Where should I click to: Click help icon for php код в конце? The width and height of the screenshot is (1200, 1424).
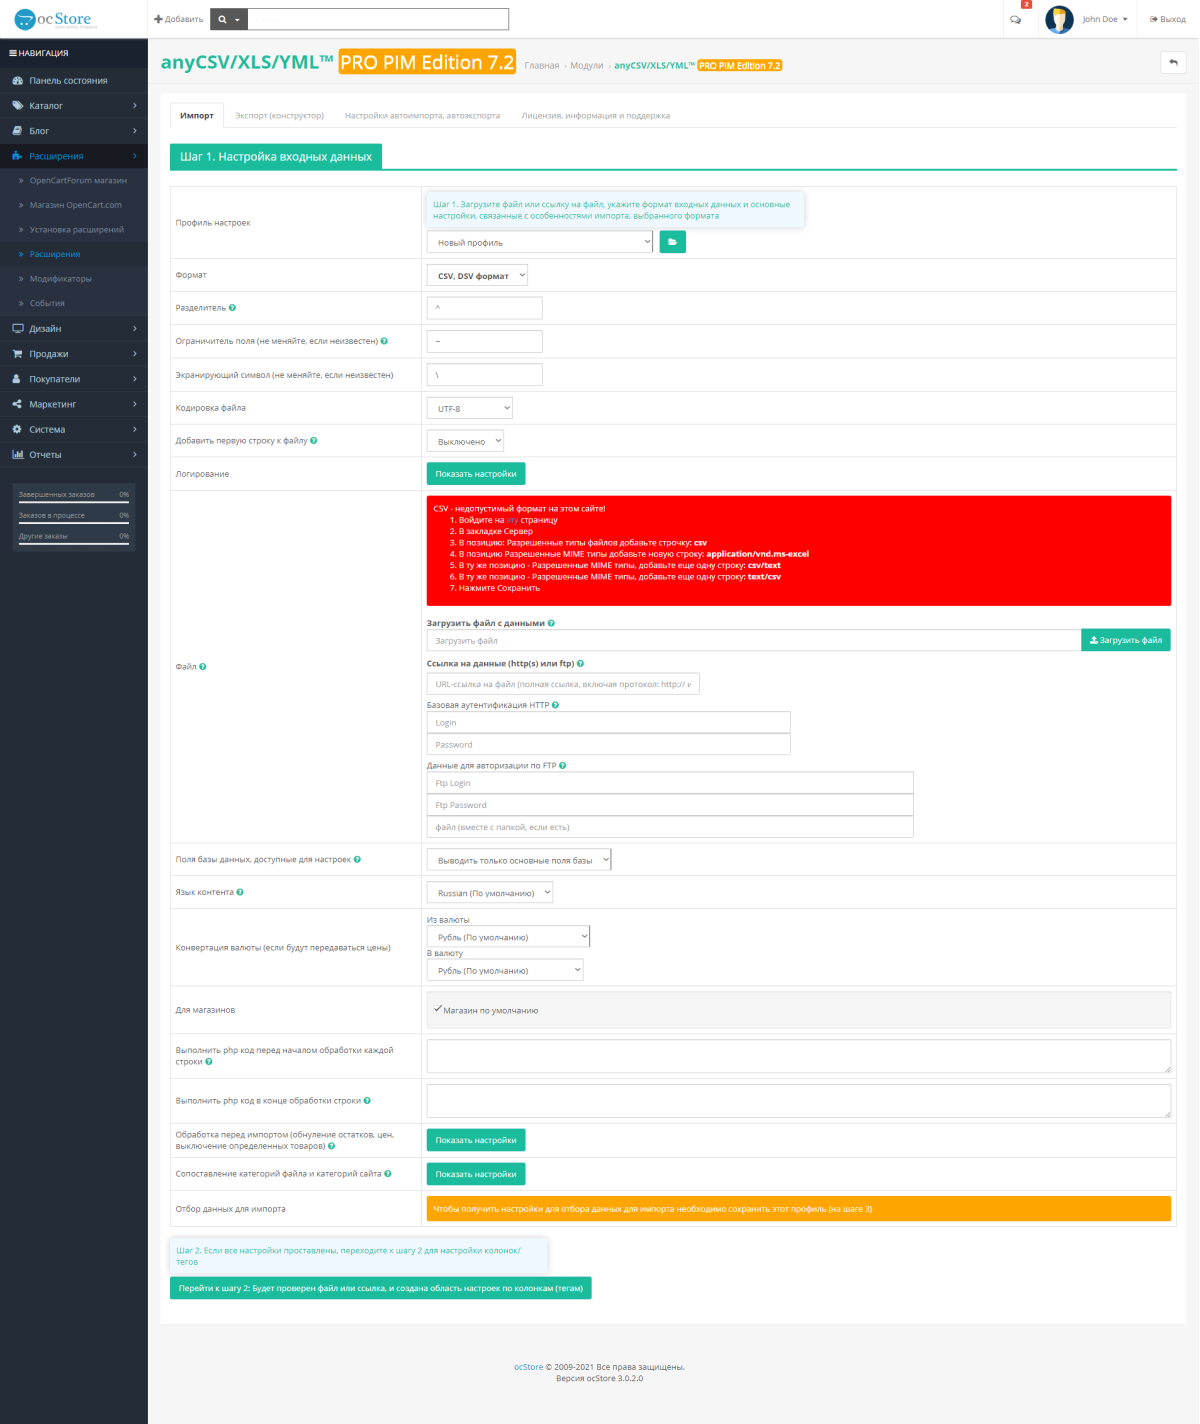367,1101
